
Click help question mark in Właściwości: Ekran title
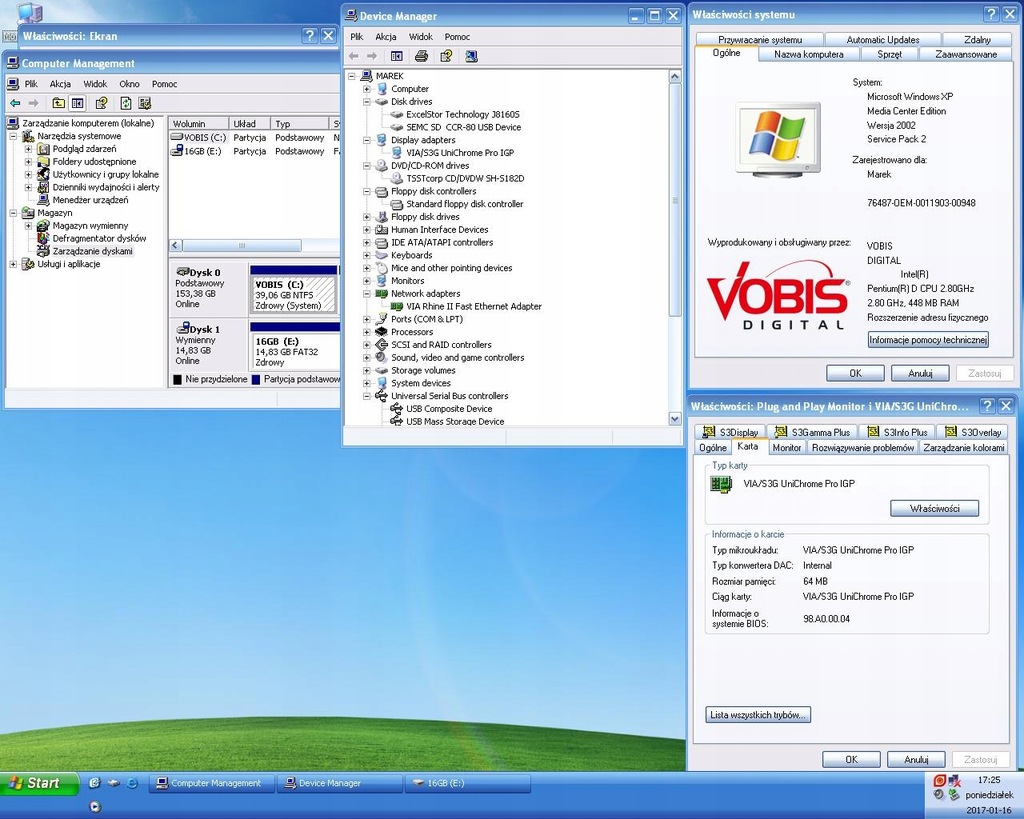tap(310, 36)
